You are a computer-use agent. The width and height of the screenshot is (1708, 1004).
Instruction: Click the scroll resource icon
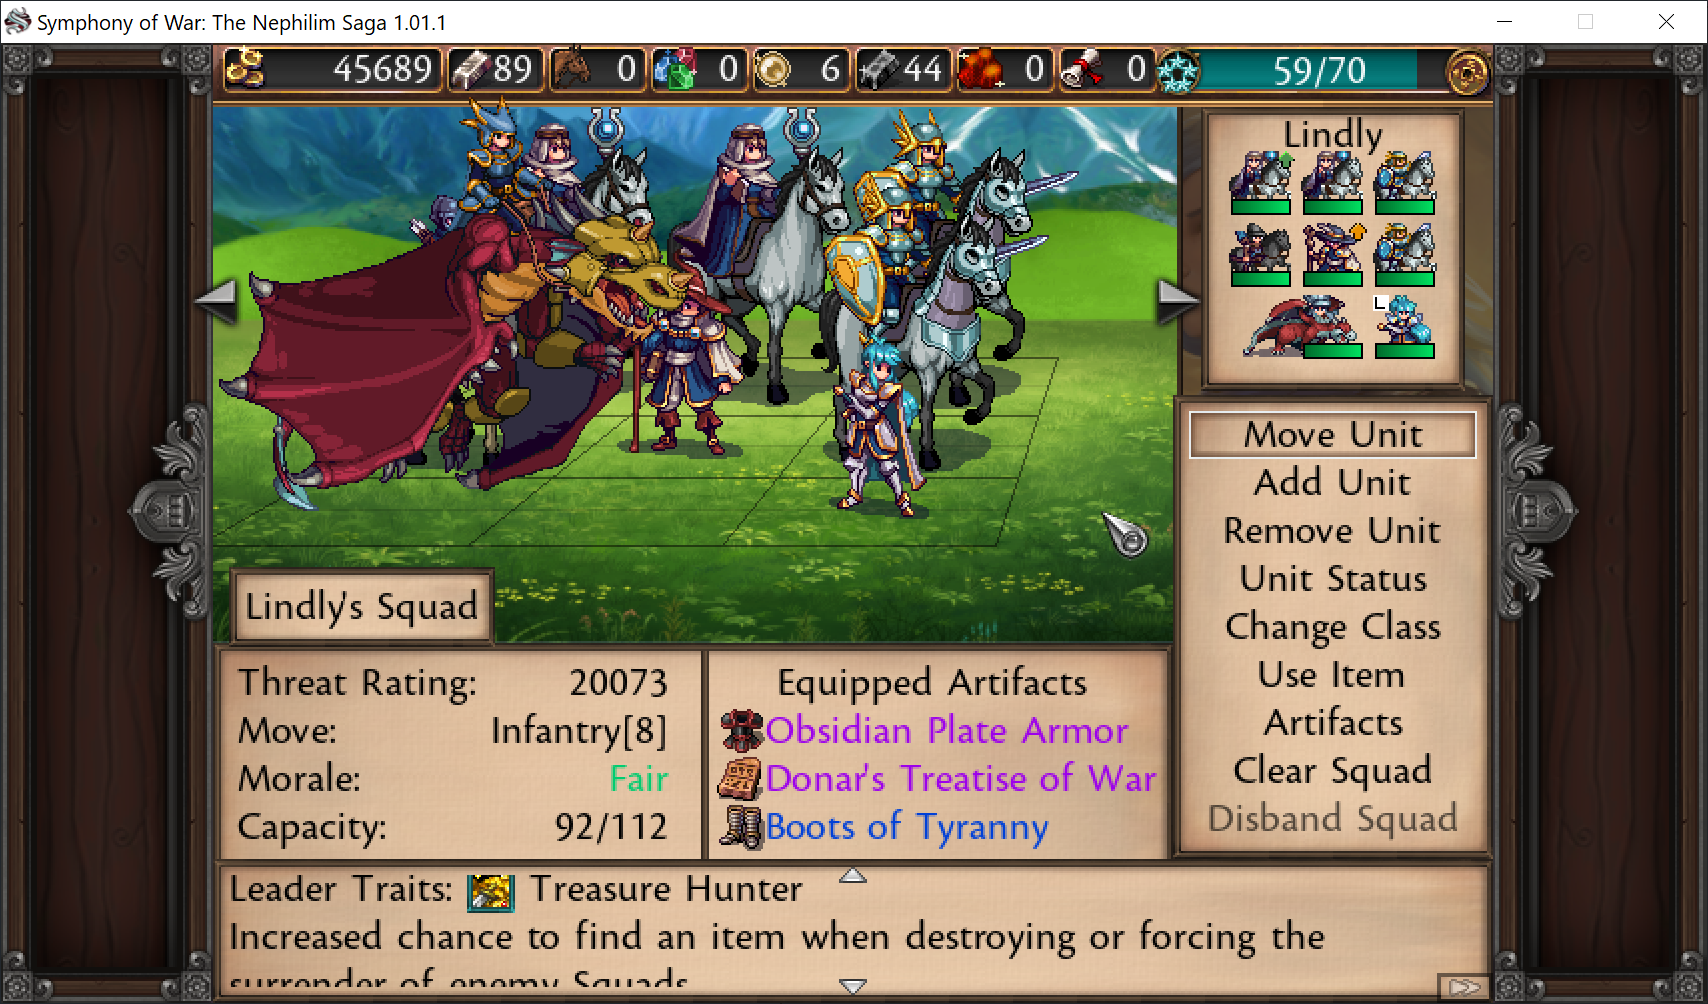click(x=1083, y=69)
